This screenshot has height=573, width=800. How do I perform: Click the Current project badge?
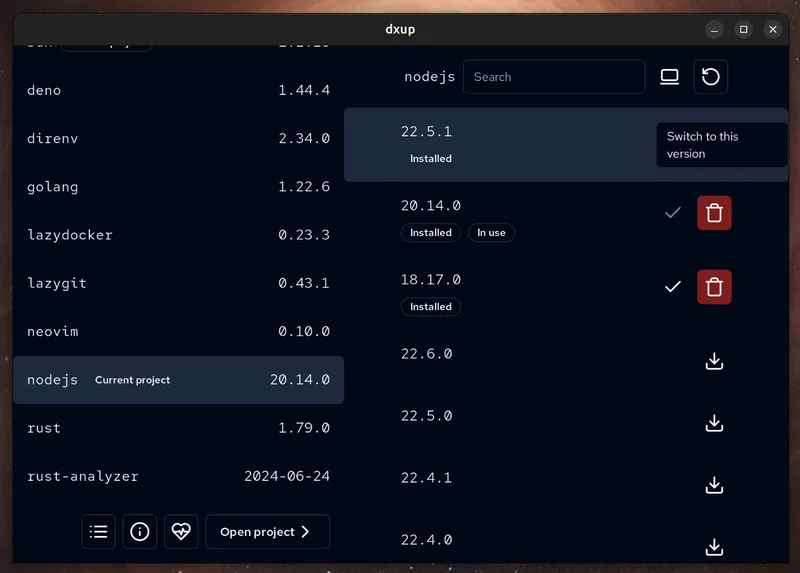(x=133, y=380)
